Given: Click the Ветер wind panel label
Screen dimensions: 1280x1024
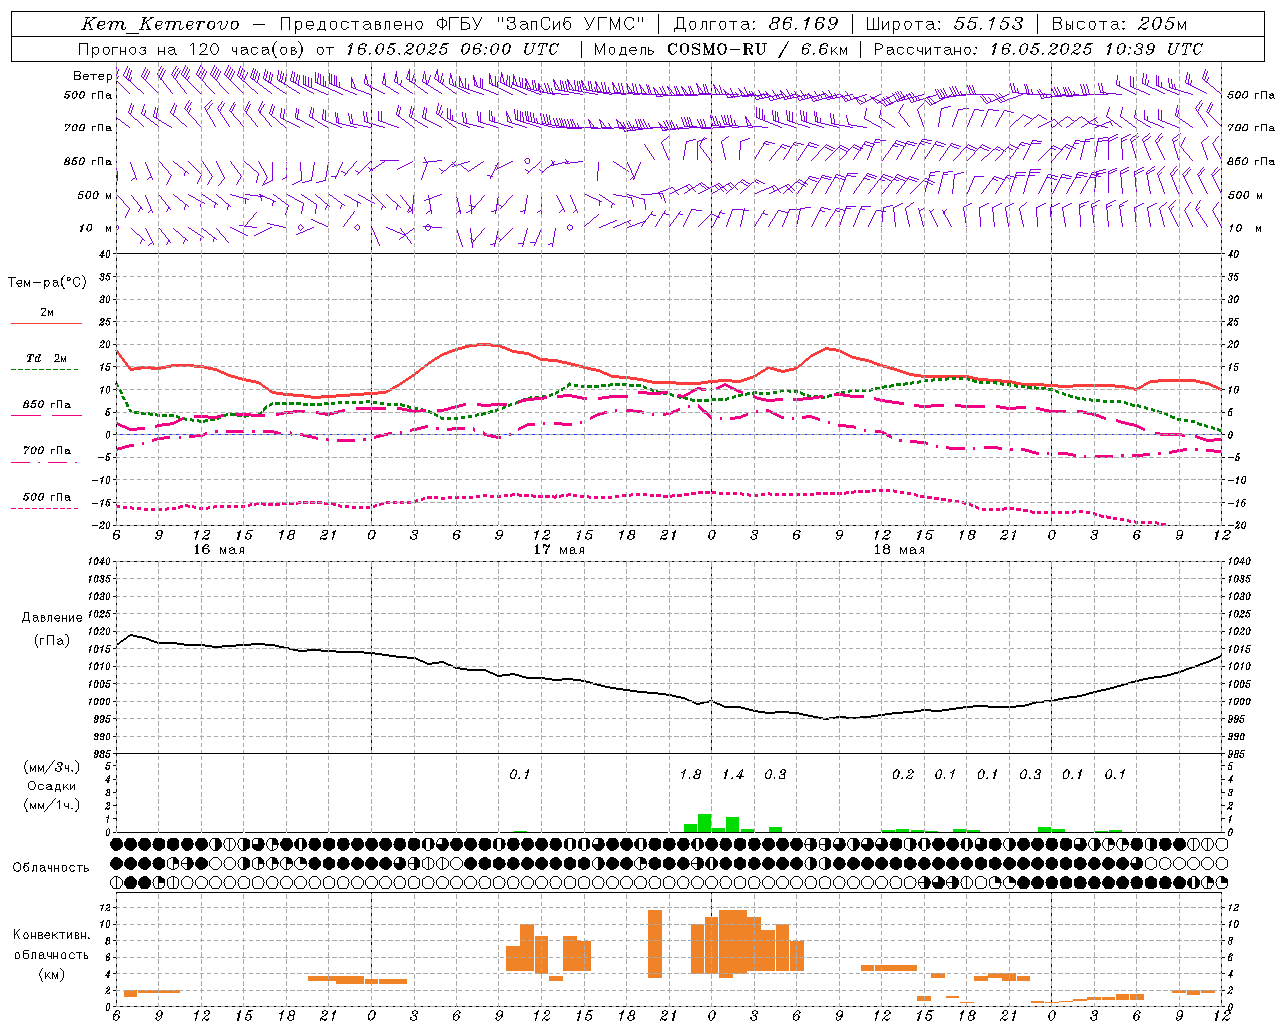Looking at the screenshot, I should (x=93, y=76).
